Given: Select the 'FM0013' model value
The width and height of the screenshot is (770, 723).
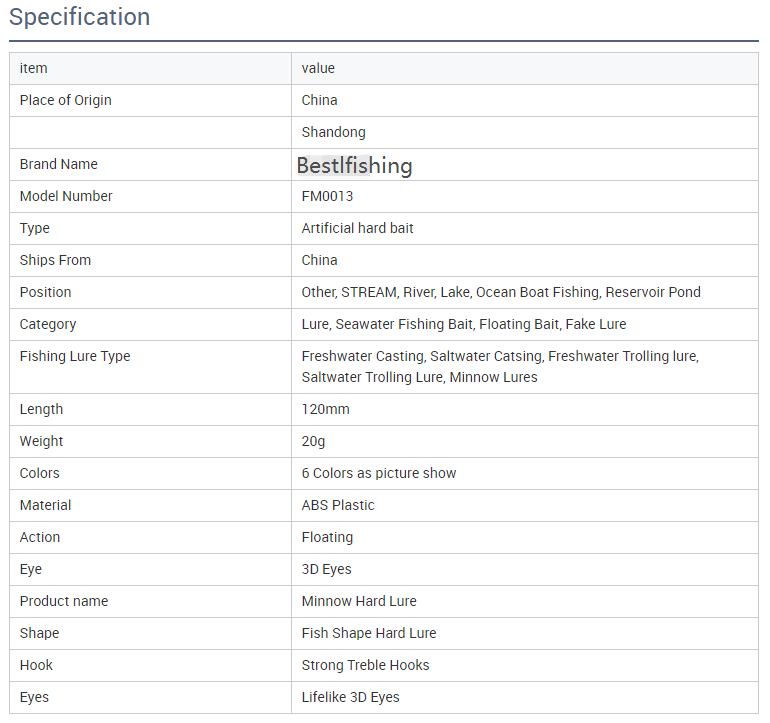Looking at the screenshot, I should tap(327, 196).
